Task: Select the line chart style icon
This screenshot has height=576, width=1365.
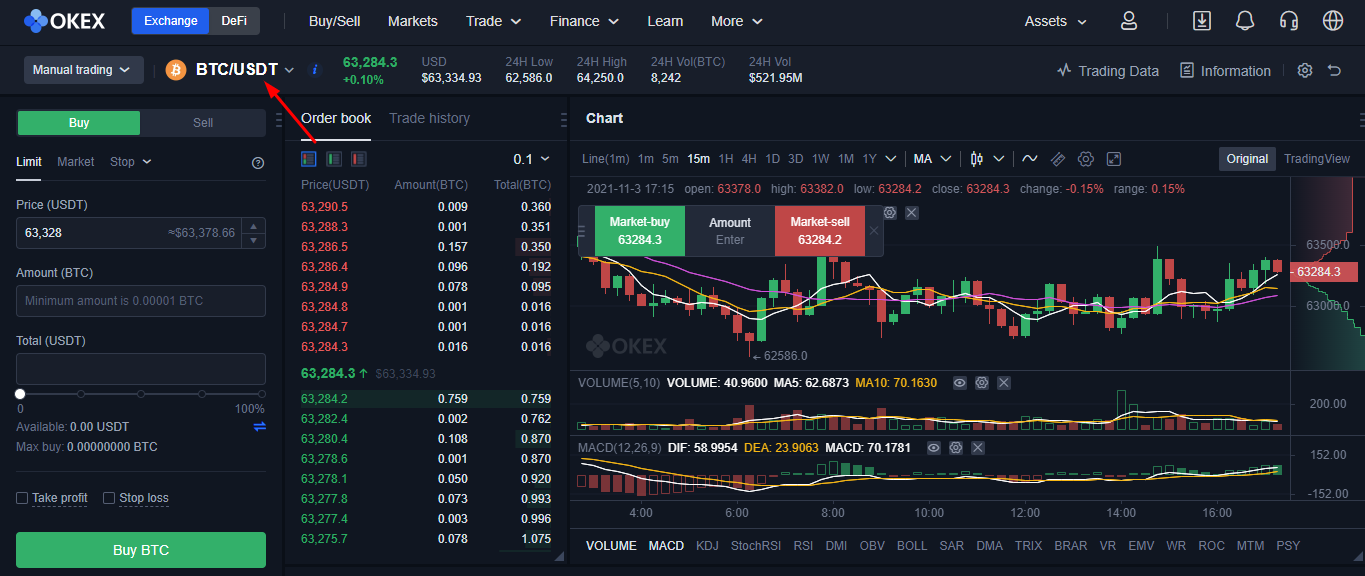Action: pos(1029,159)
